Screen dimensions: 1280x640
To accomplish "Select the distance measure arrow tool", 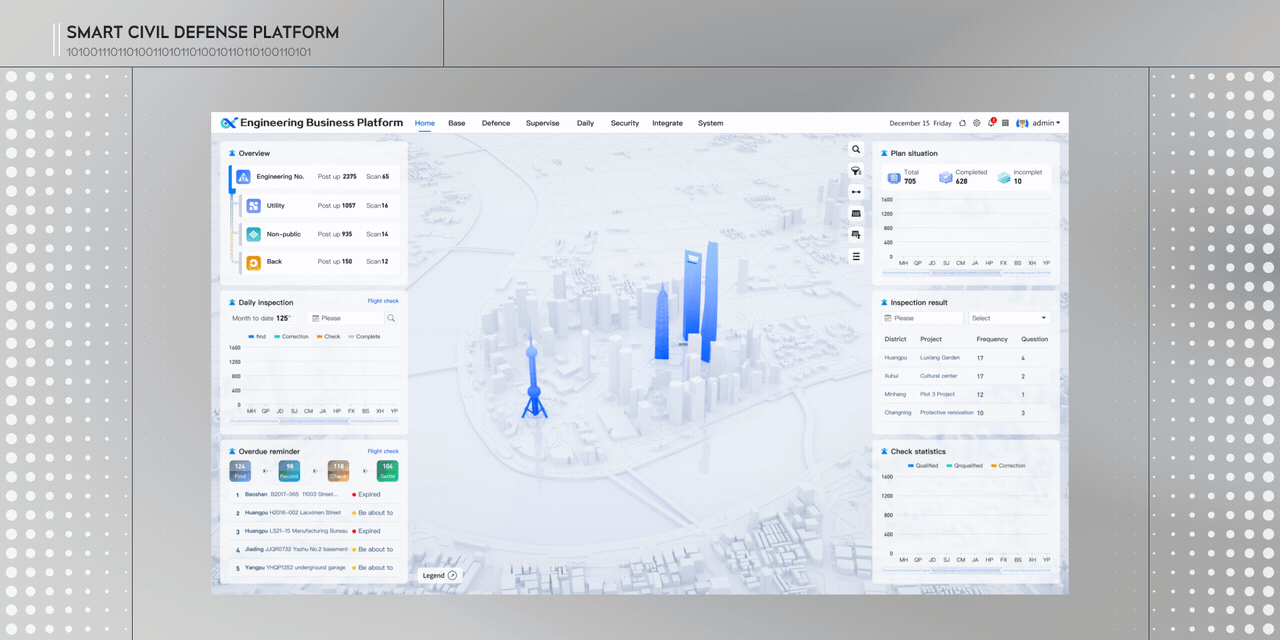I will point(856,192).
